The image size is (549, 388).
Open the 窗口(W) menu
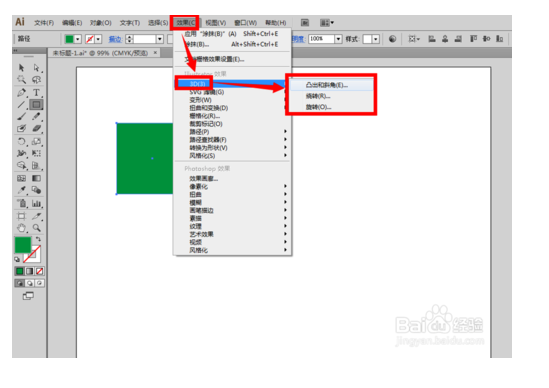245,23
